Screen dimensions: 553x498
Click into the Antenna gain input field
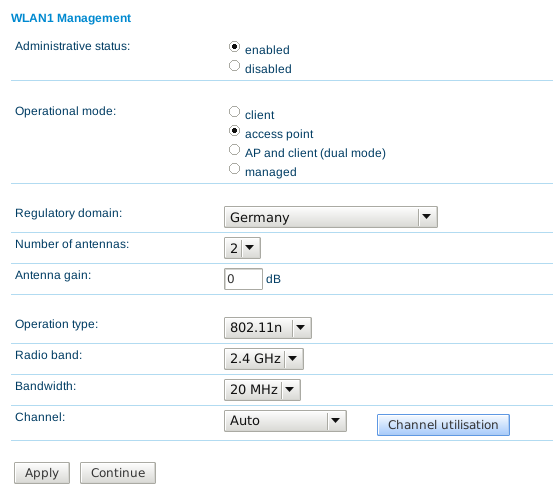(243, 279)
